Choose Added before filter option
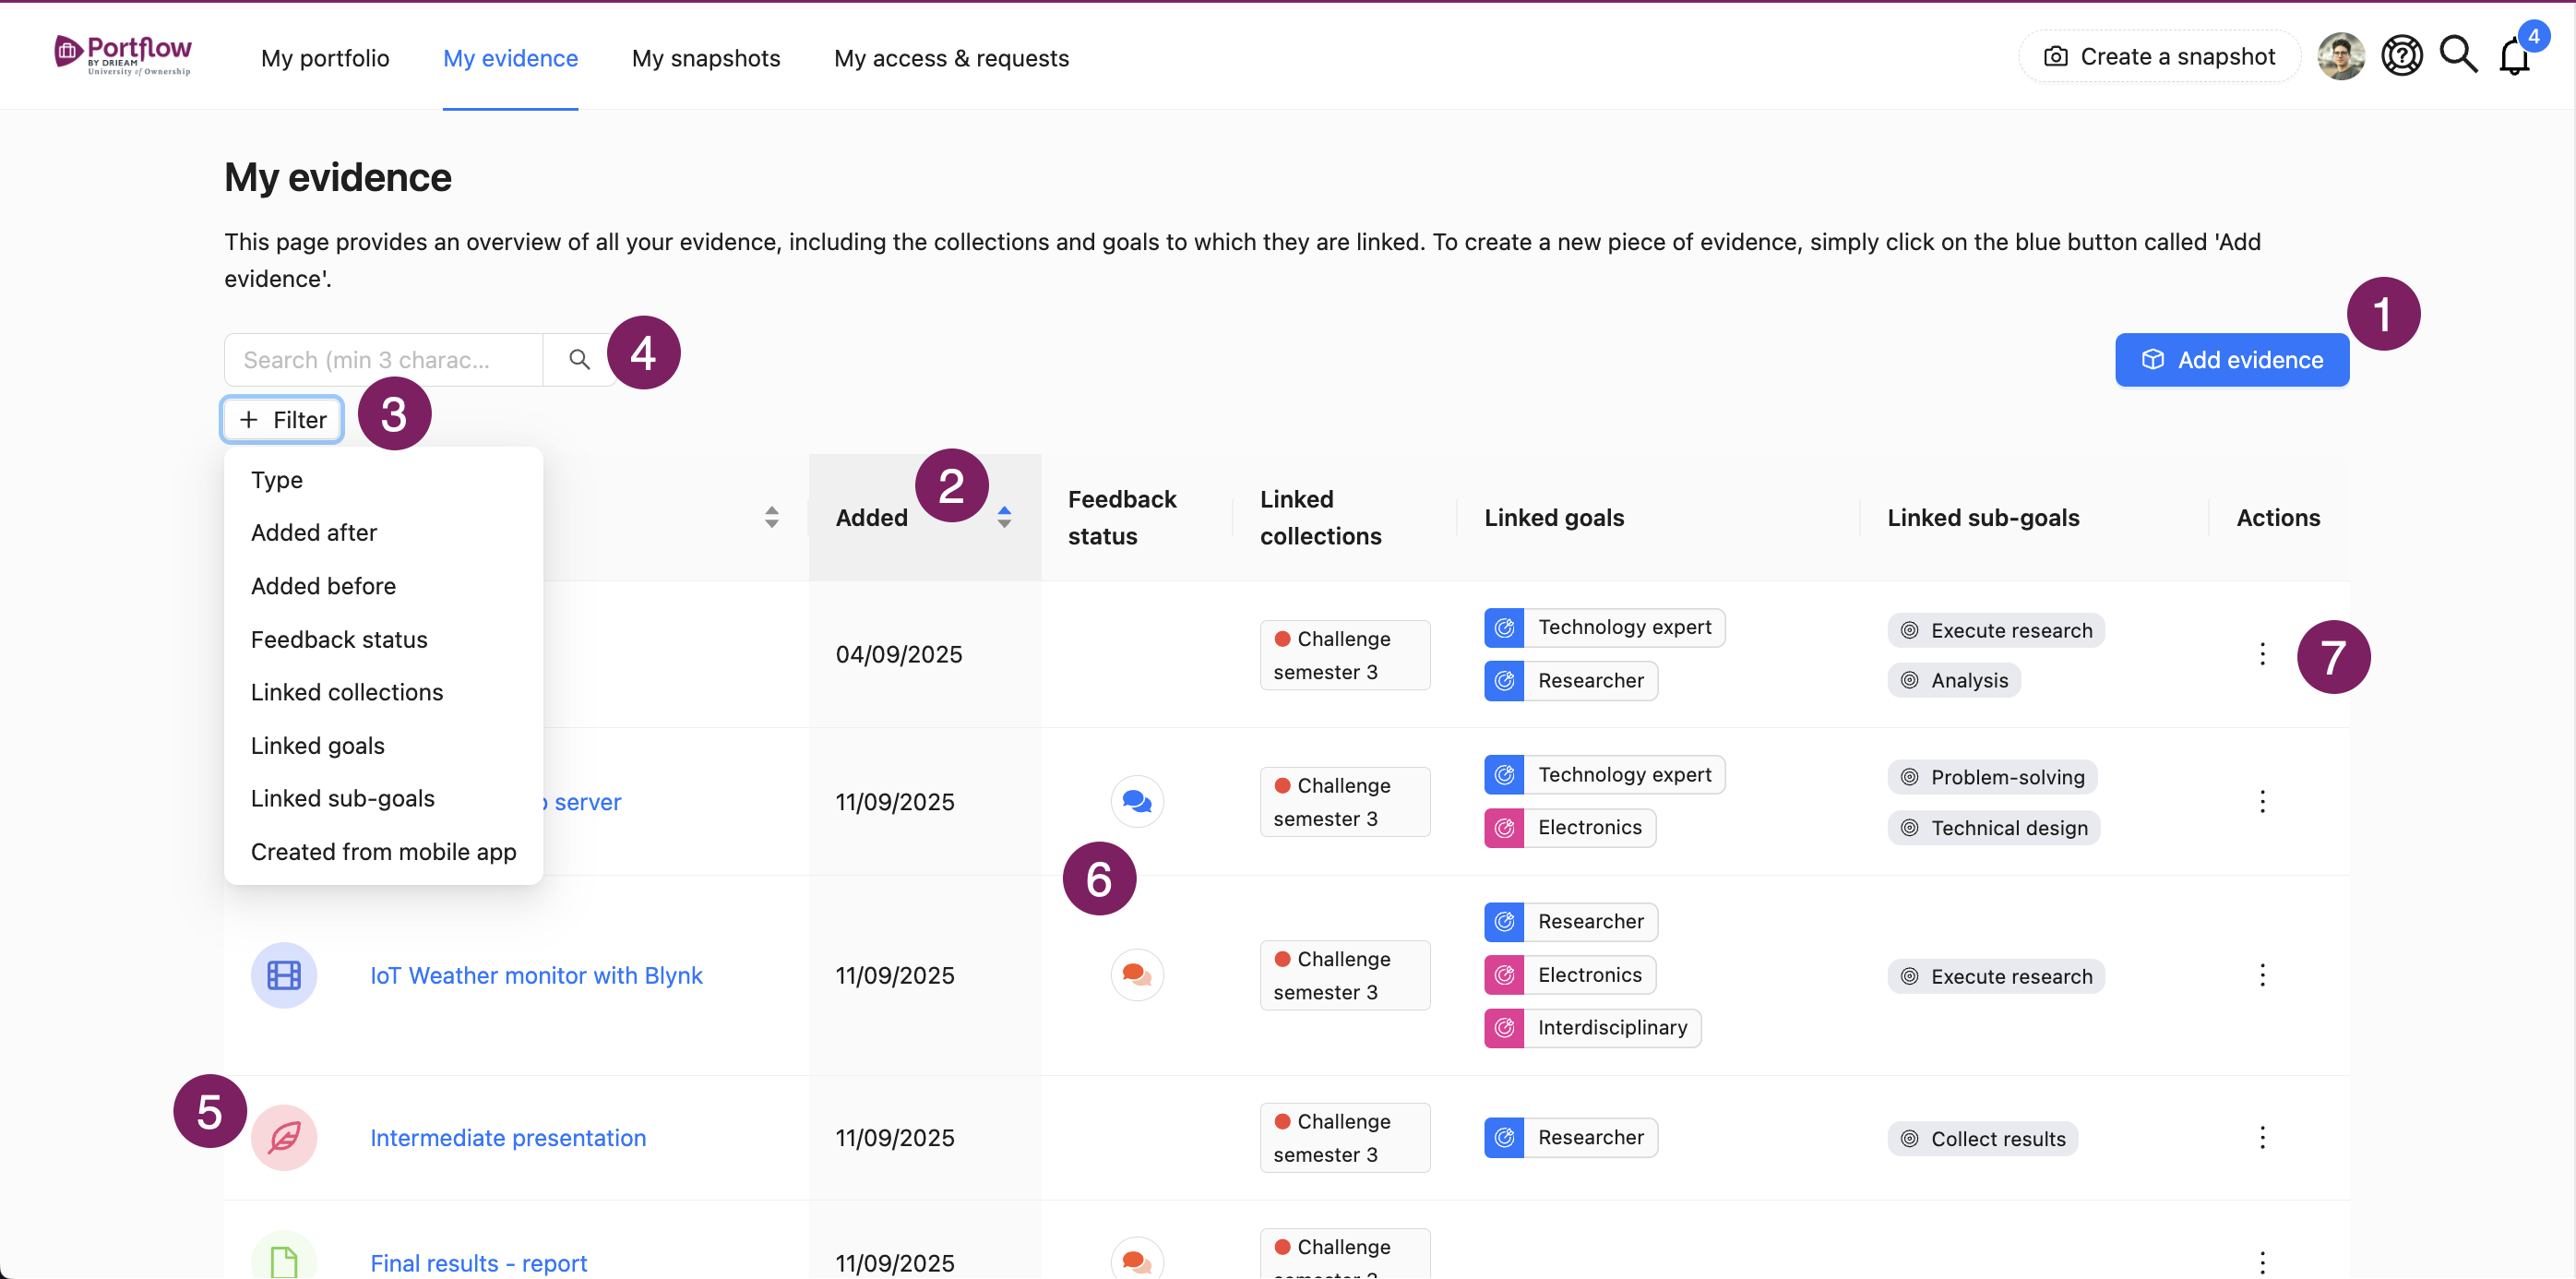Screen dimensions: 2576x1279 point(383,585)
